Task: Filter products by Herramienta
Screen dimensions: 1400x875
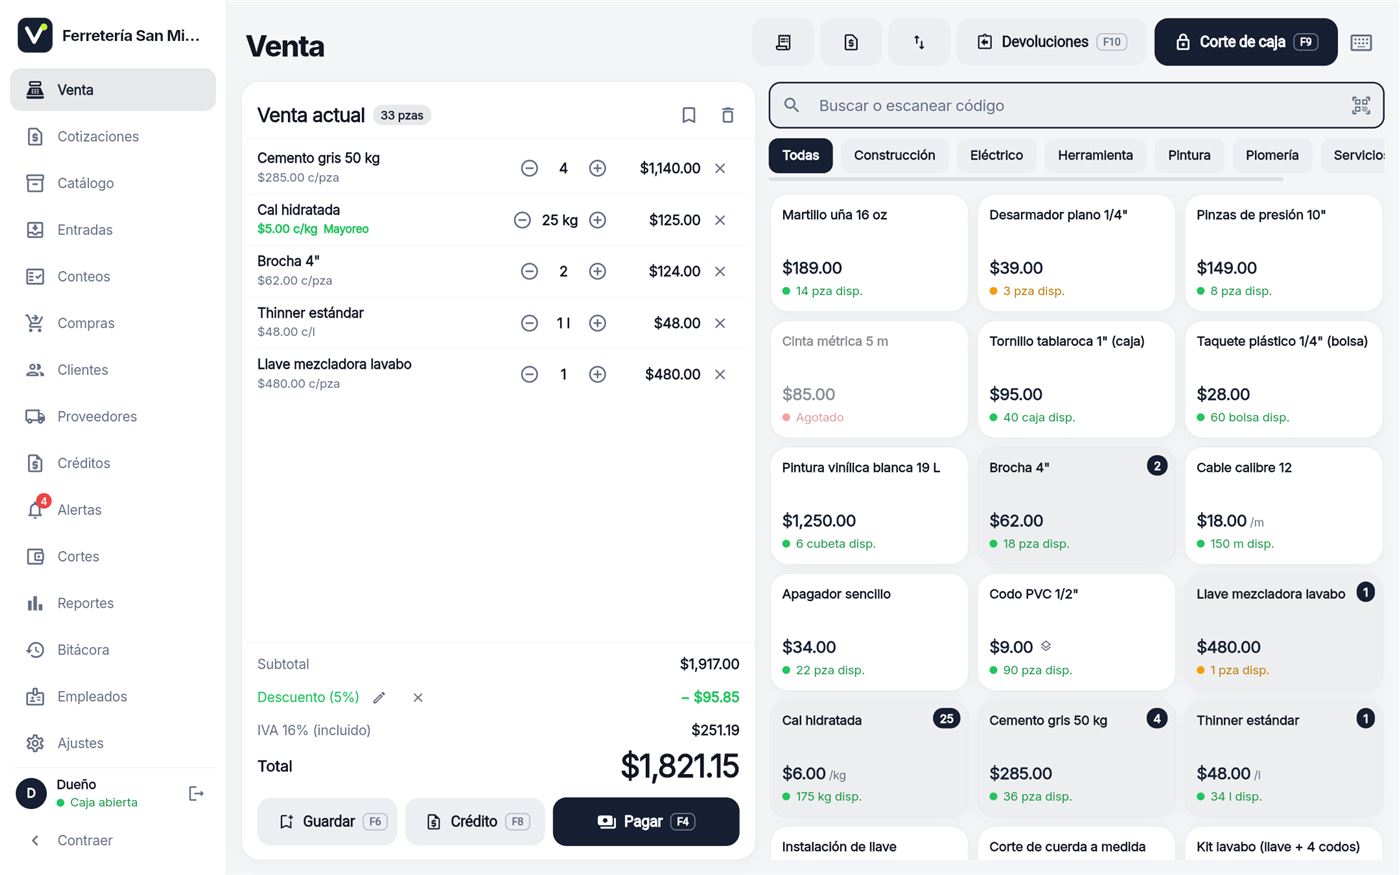Action: (1095, 155)
